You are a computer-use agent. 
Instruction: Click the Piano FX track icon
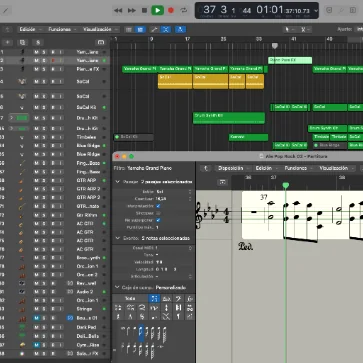[x=22, y=69]
